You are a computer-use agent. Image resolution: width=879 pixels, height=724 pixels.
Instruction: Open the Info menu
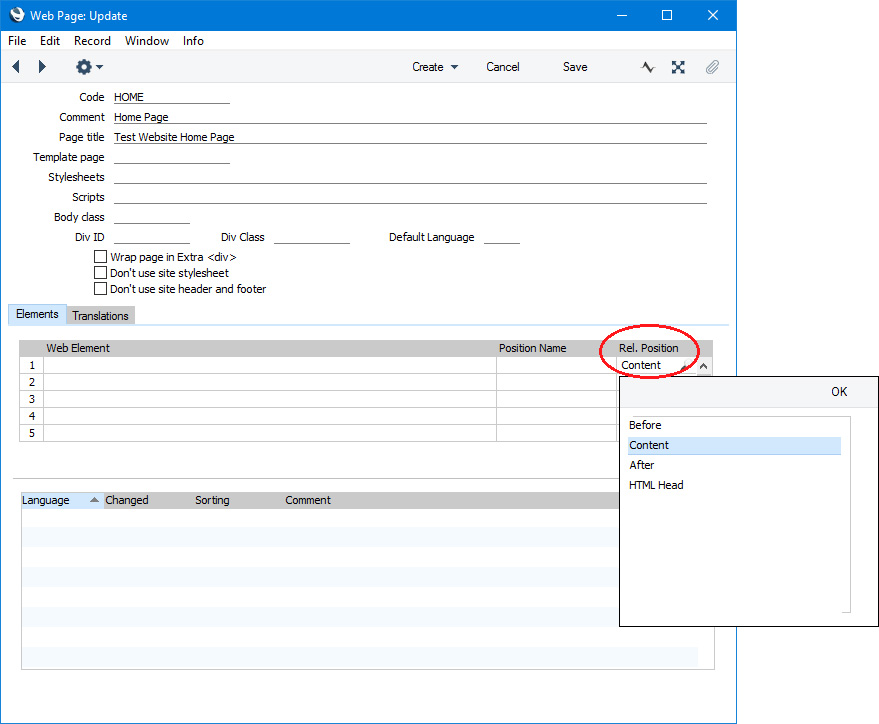pyautogui.click(x=193, y=41)
